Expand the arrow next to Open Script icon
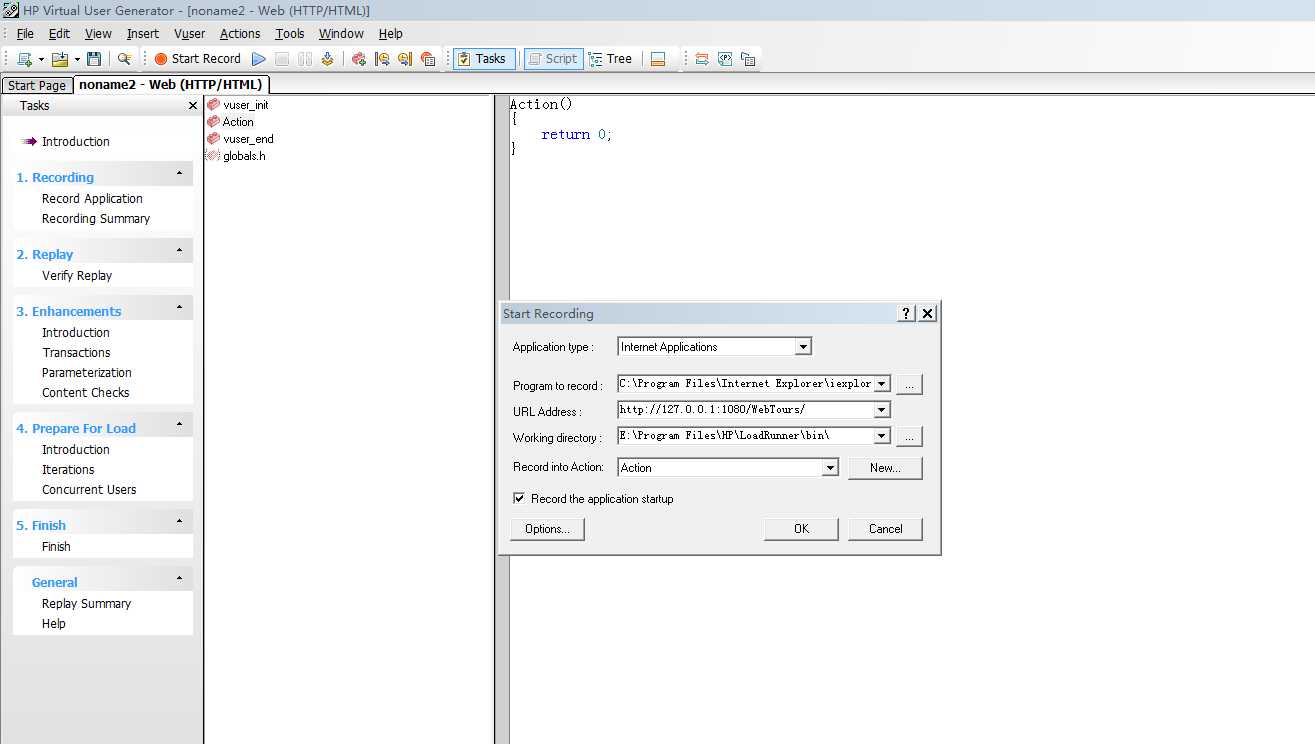Viewport: 1315px width, 744px height. click(77, 59)
